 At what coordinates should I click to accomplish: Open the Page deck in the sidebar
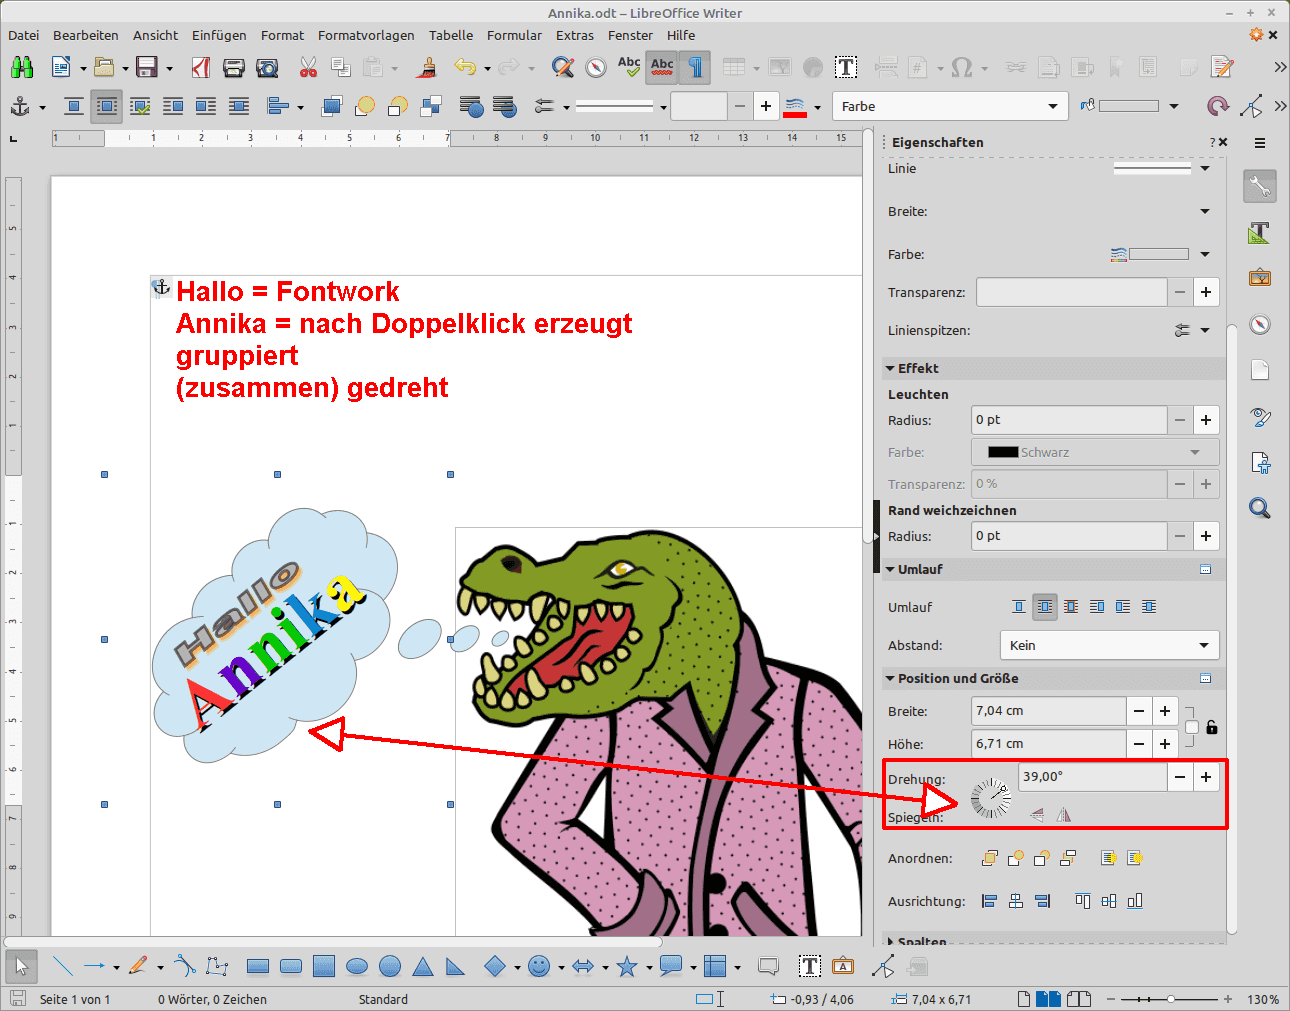(1260, 371)
